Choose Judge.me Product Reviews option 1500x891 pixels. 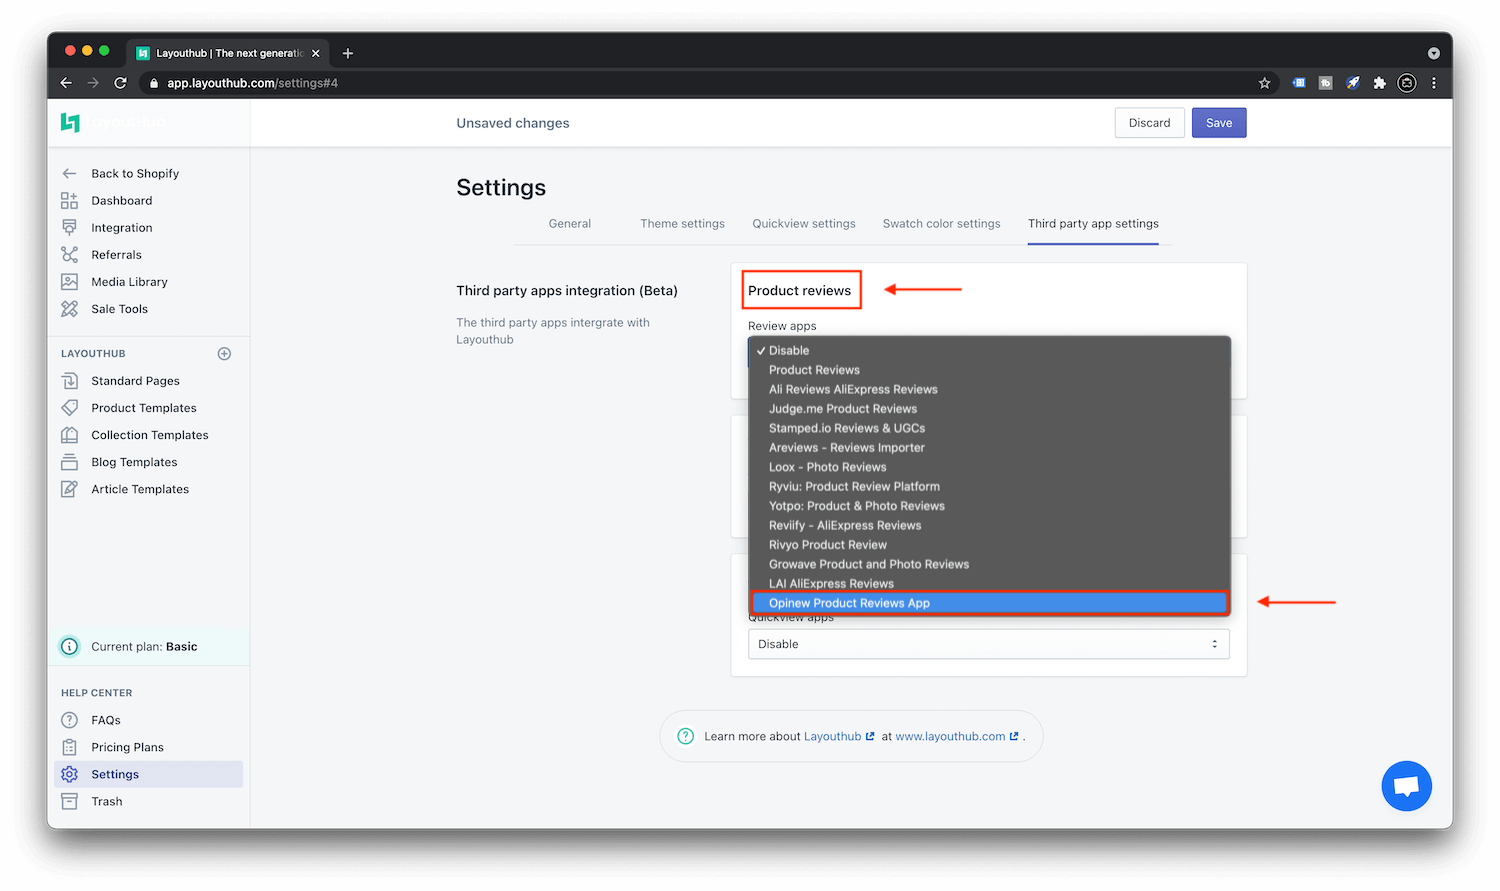[989, 408]
